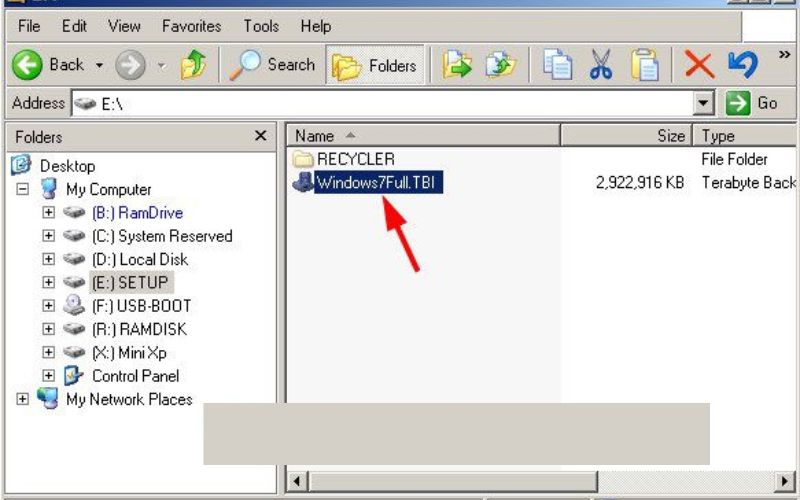Open the Help menu

coord(315,26)
